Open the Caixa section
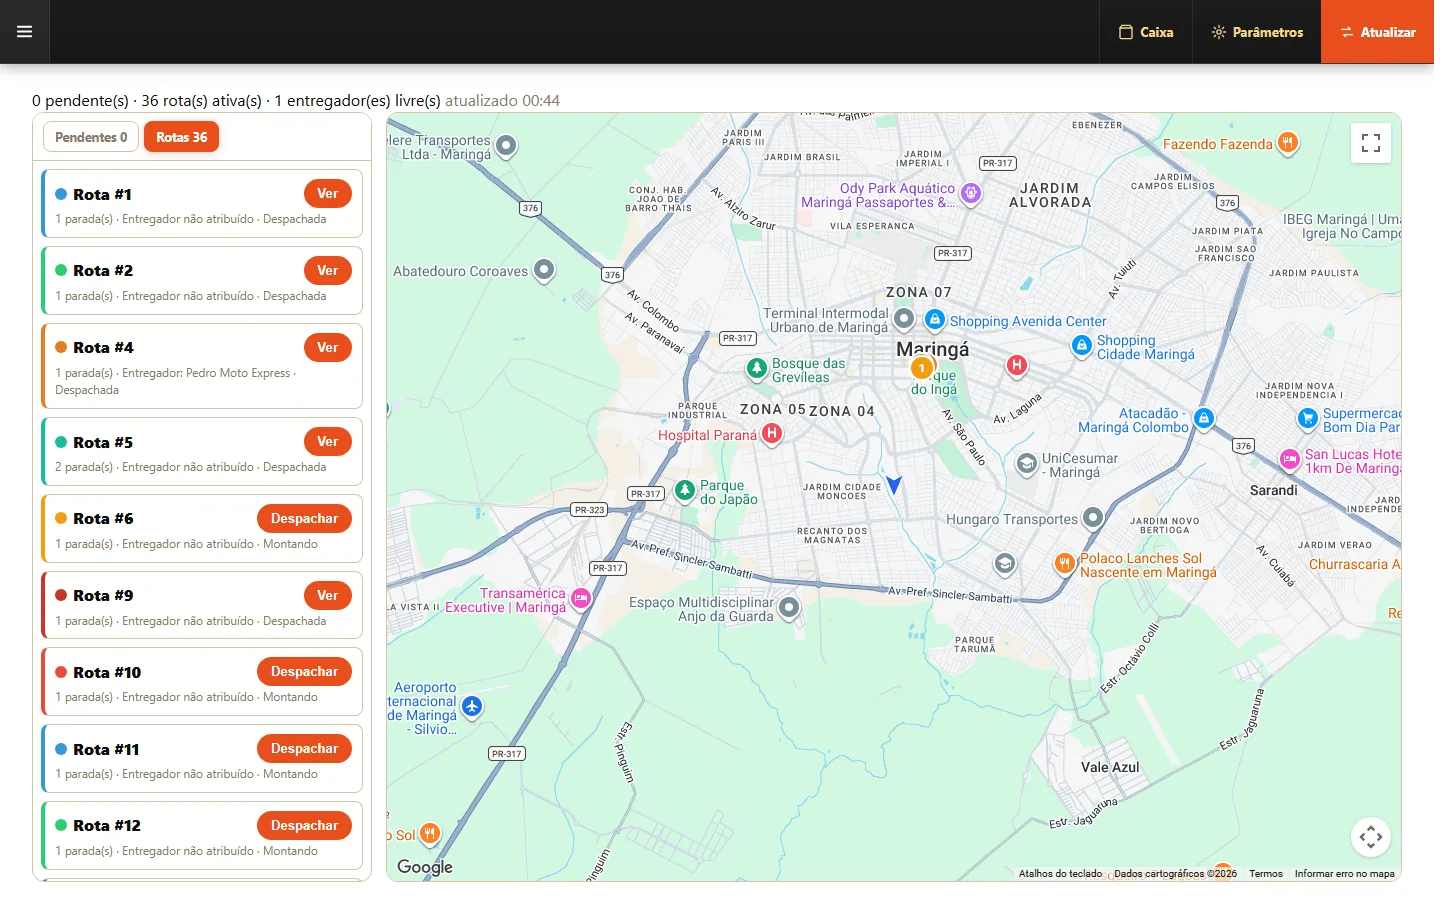Image resolution: width=1440 pixels, height=900 pixels. [1146, 32]
